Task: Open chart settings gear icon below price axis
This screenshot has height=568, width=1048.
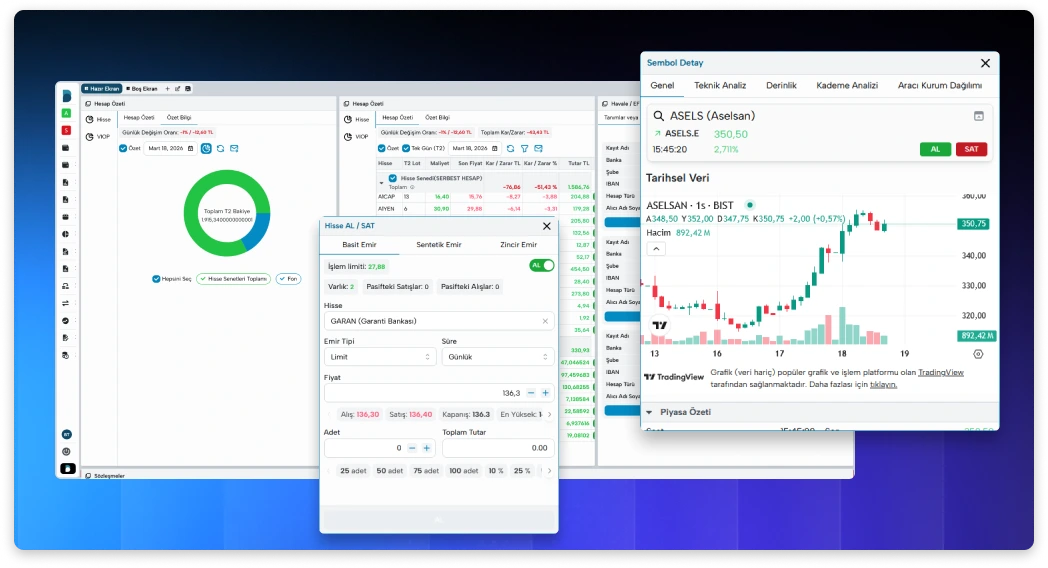Action: pos(978,354)
